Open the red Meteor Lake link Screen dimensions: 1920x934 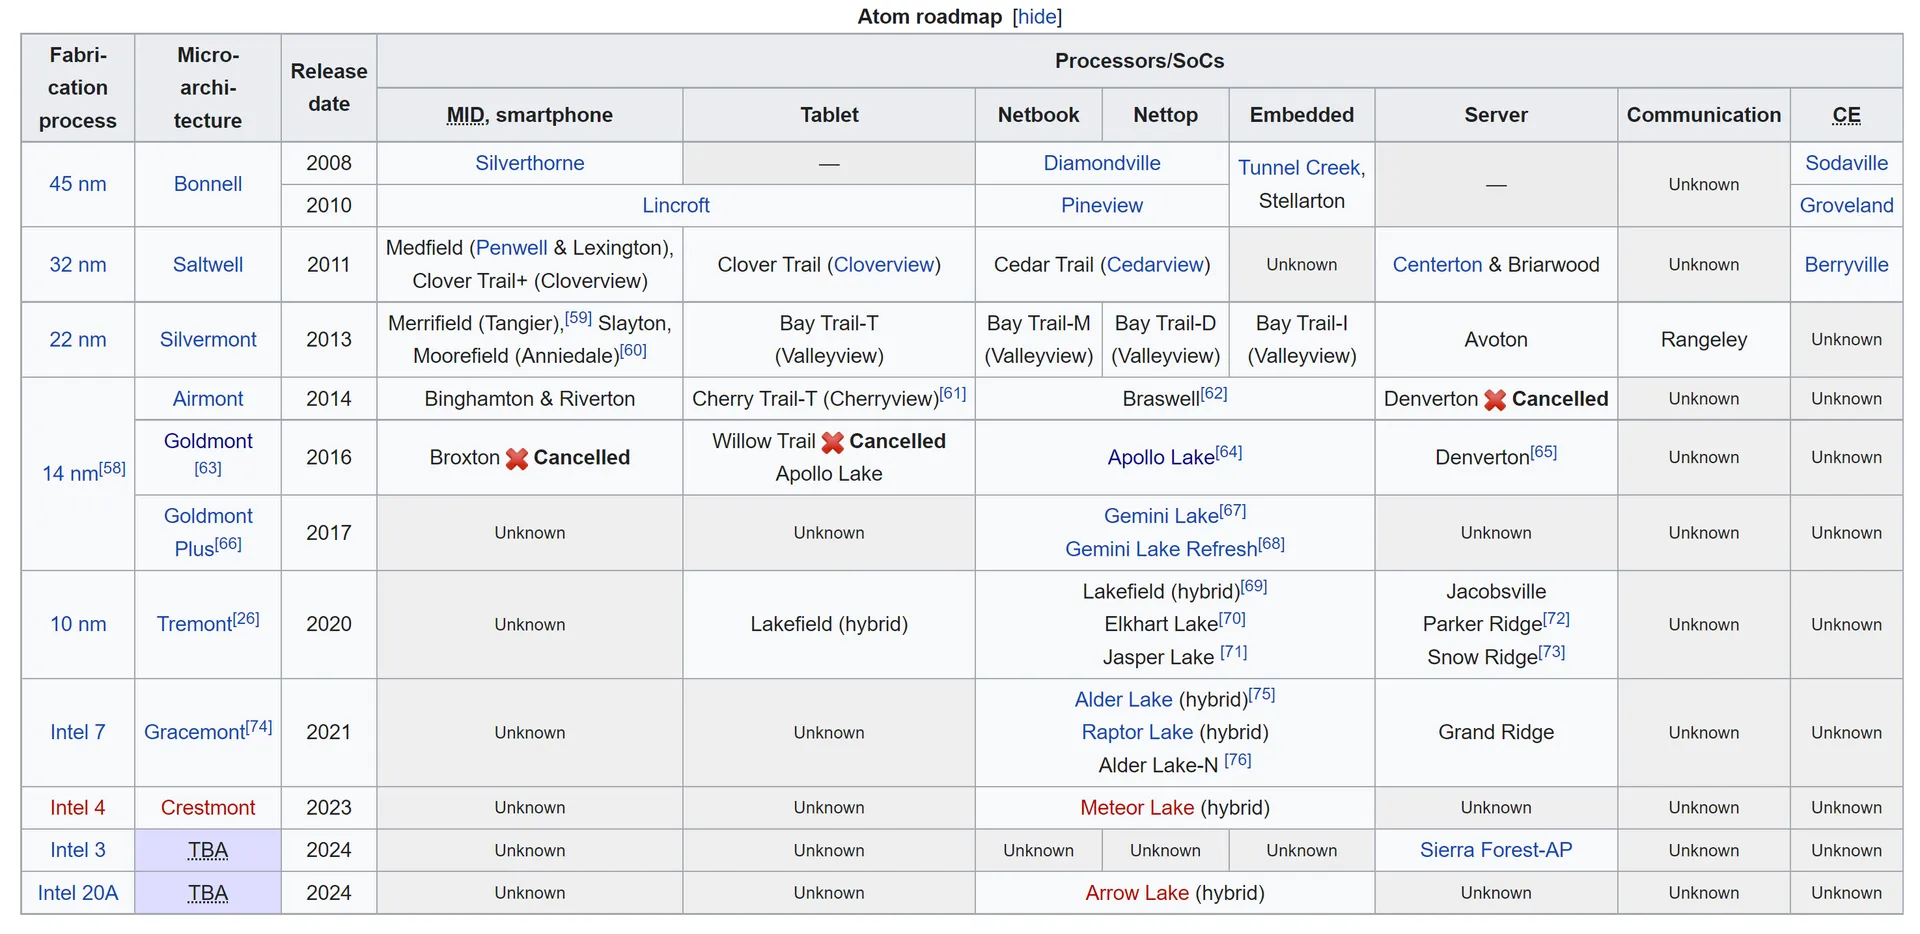coord(1136,808)
